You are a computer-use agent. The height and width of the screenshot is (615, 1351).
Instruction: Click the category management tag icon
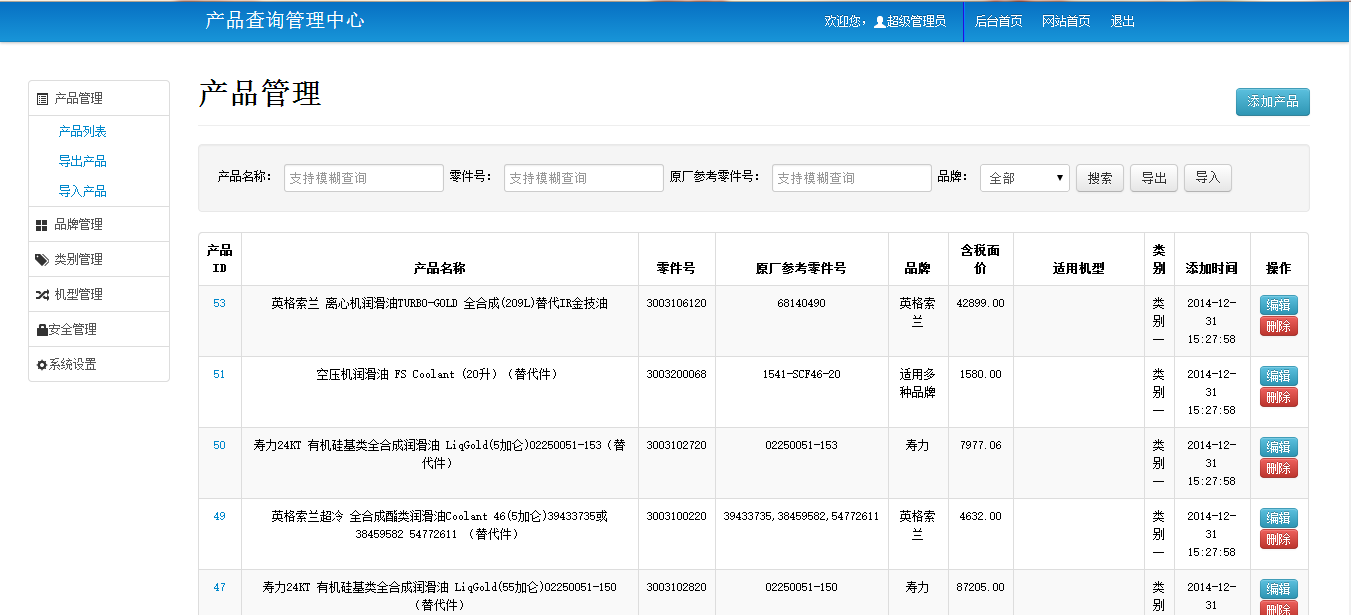42,260
